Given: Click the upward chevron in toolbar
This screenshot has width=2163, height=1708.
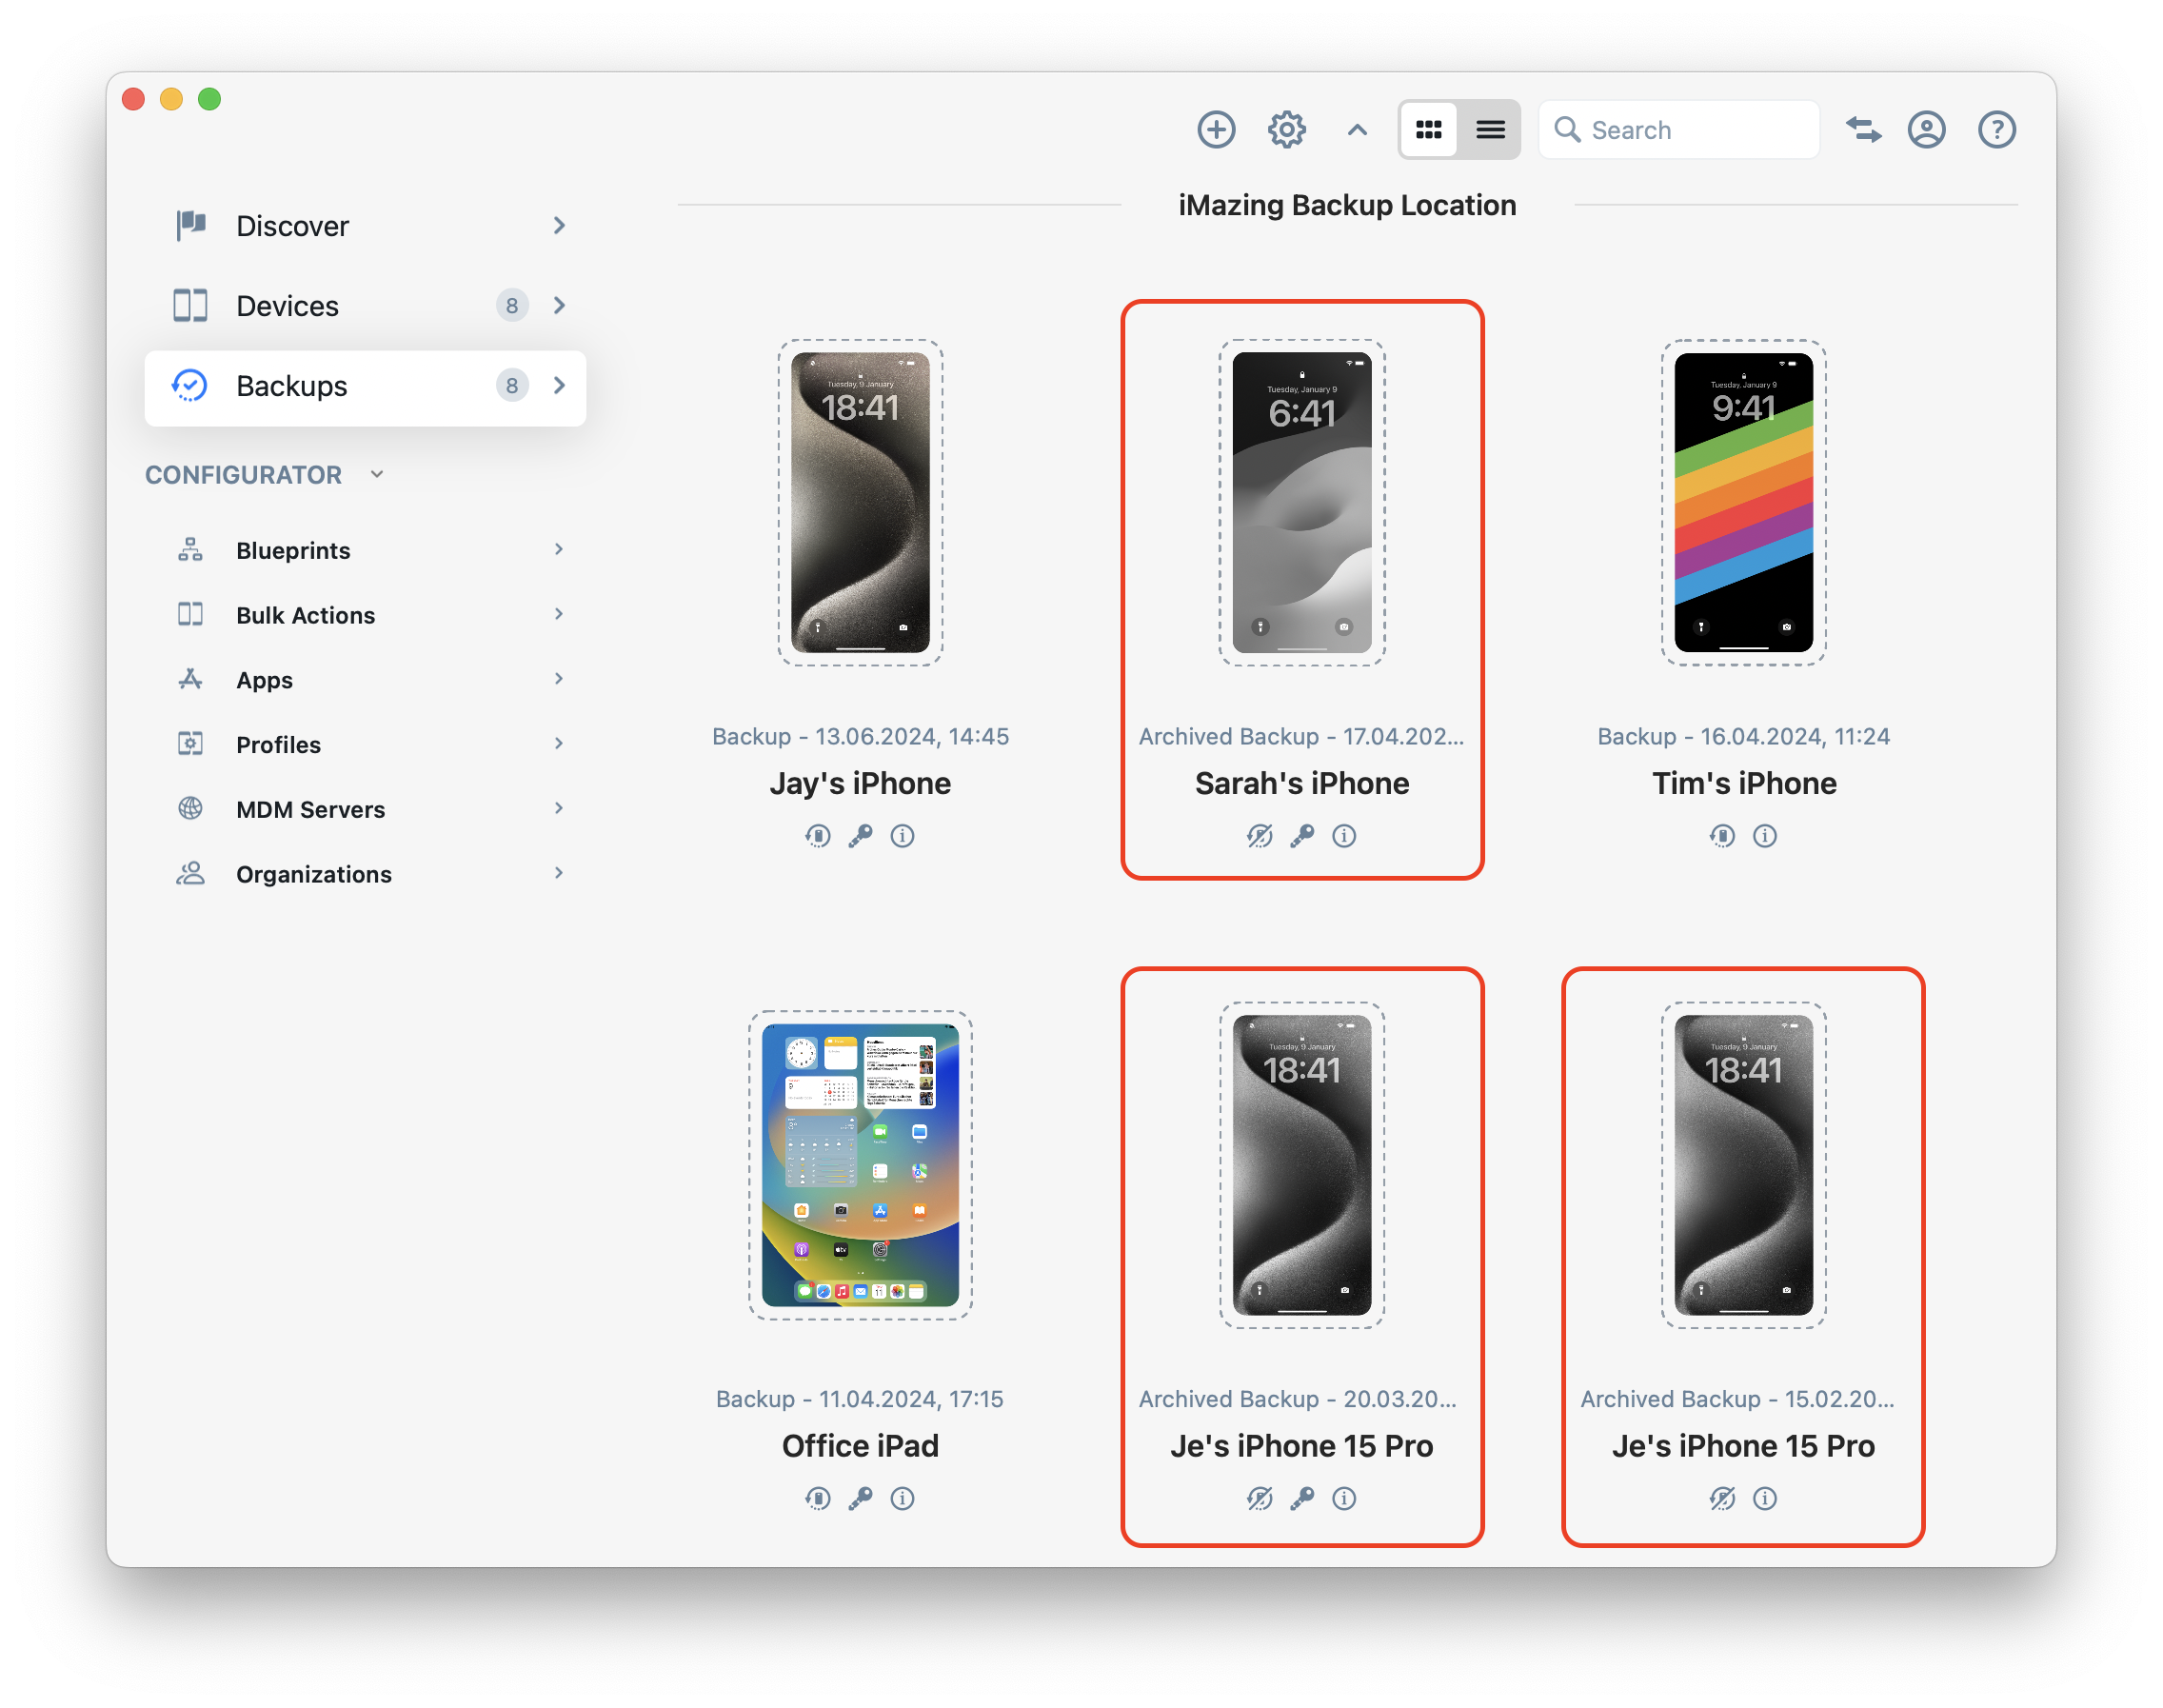Looking at the screenshot, I should click(1356, 130).
